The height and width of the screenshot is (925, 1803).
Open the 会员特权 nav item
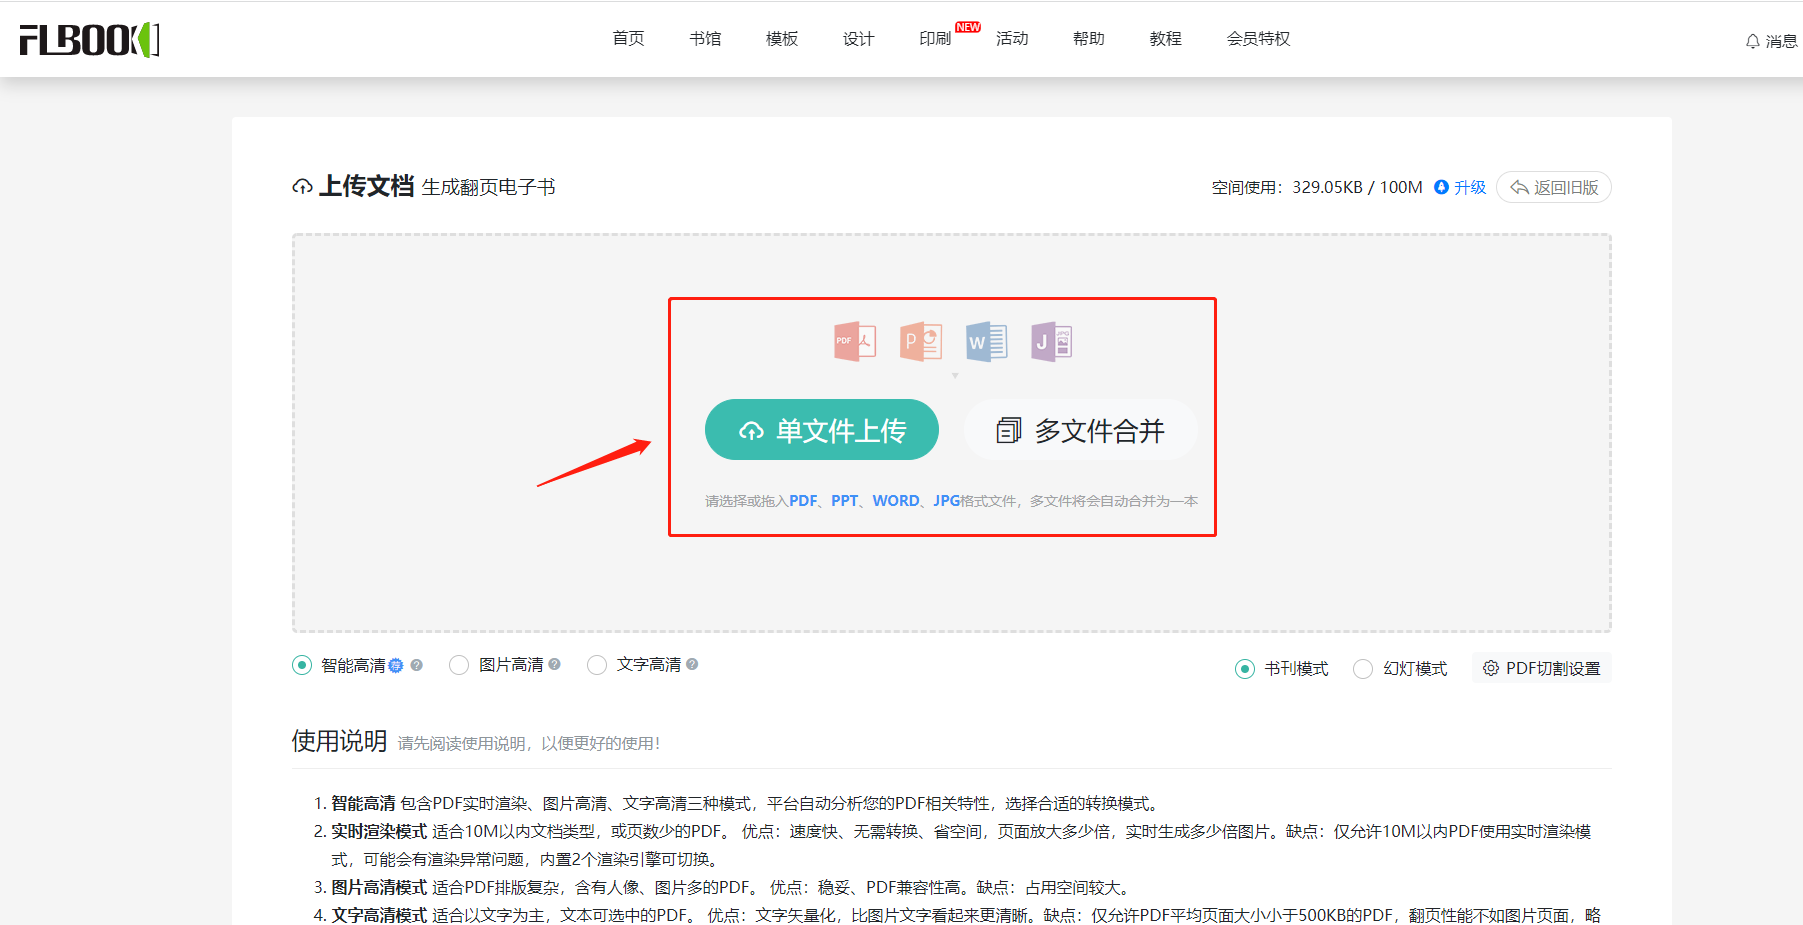tap(1259, 39)
